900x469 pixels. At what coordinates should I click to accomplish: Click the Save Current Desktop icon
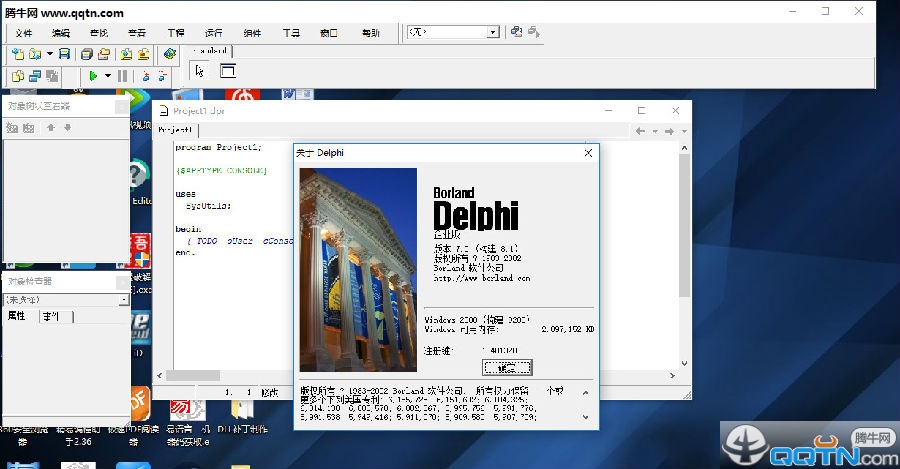click(x=516, y=32)
